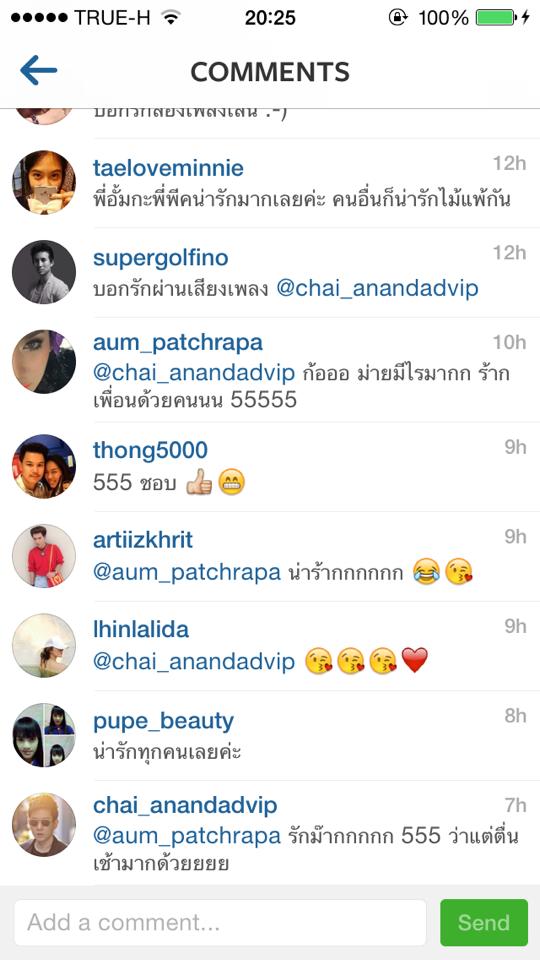This screenshot has height=960, width=540.
Task: Open the taeloveminnie username link
Action: (168, 168)
